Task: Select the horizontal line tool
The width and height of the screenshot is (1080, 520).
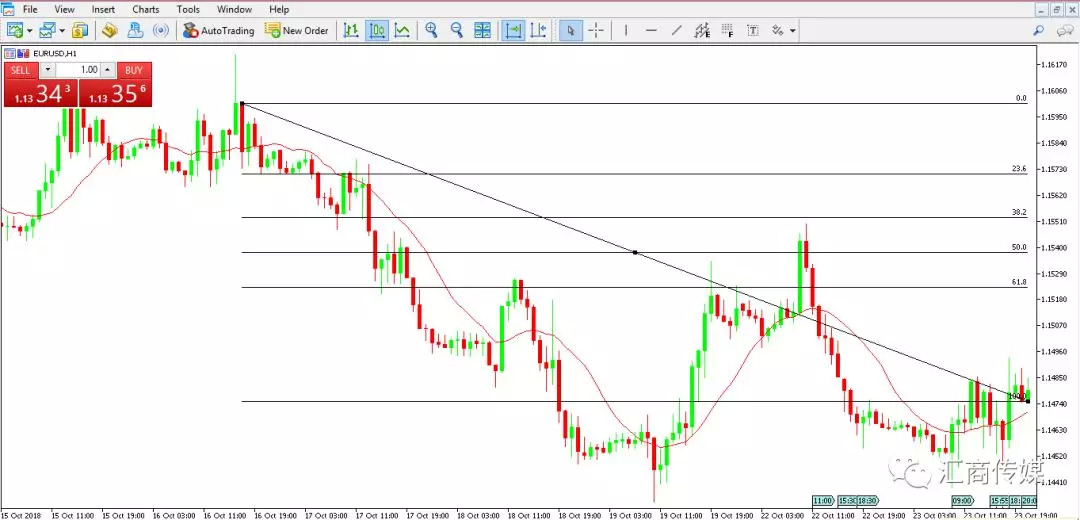Action: (x=651, y=30)
